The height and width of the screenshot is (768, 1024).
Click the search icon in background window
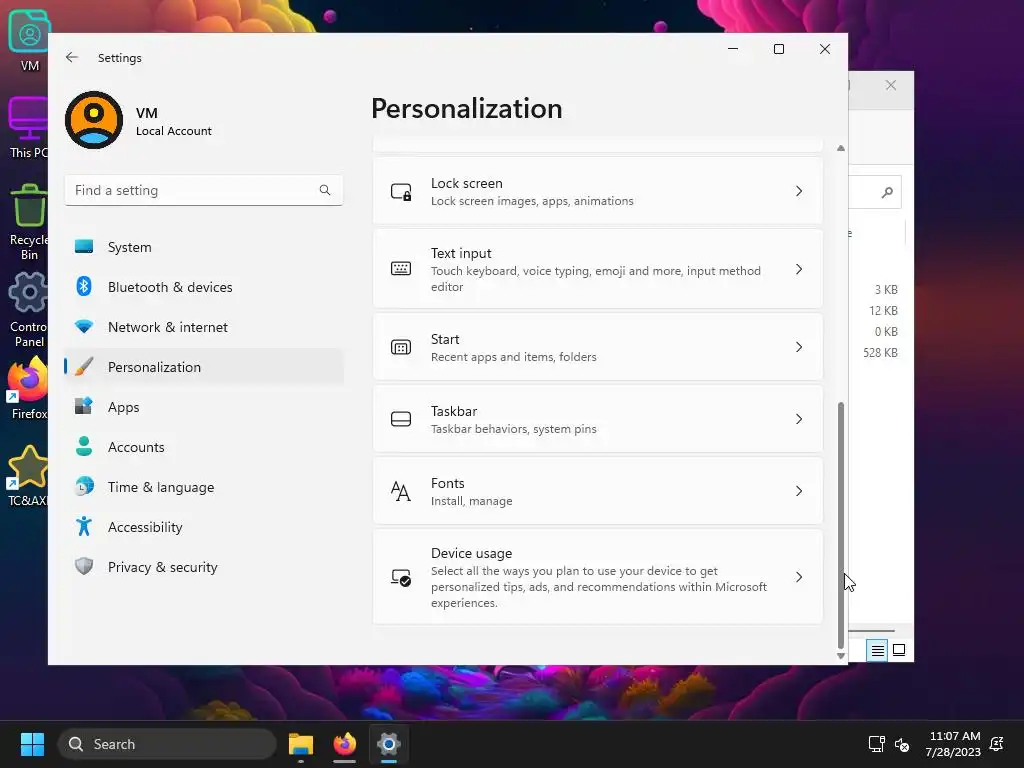[x=887, y=192]
